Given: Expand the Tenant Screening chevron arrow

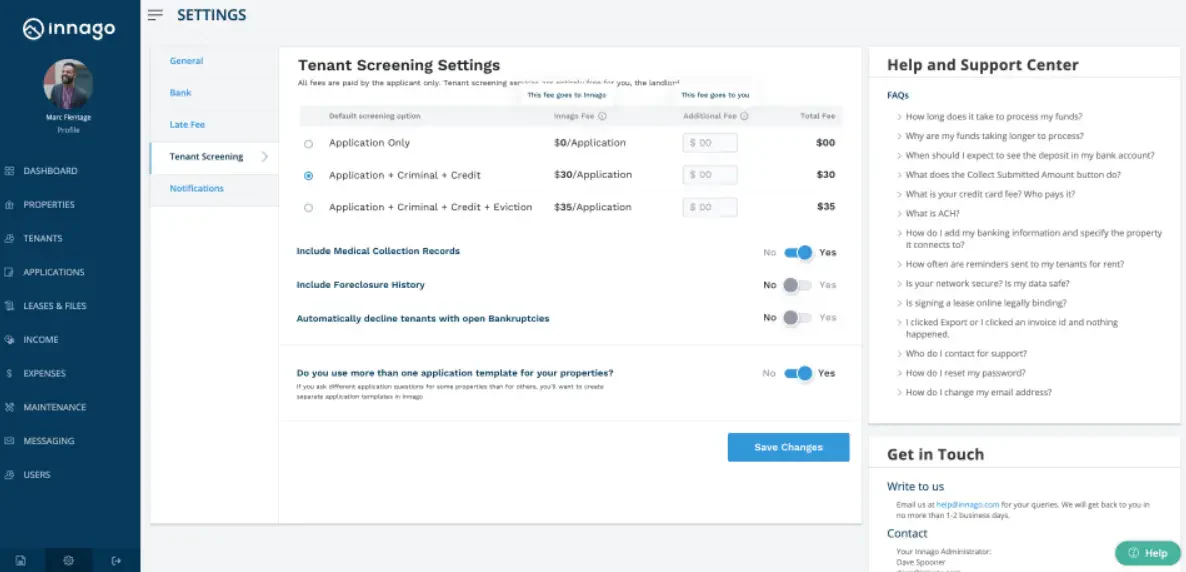Looking at the screenshot, I should pos(265,157).
